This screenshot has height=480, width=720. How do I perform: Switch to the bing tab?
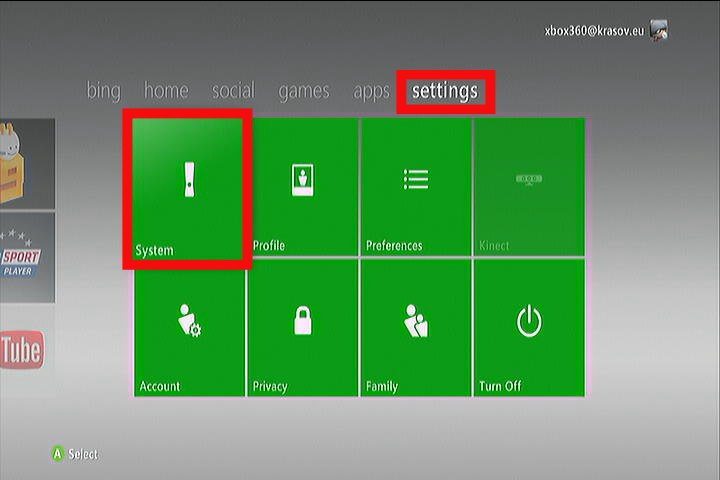103,91
